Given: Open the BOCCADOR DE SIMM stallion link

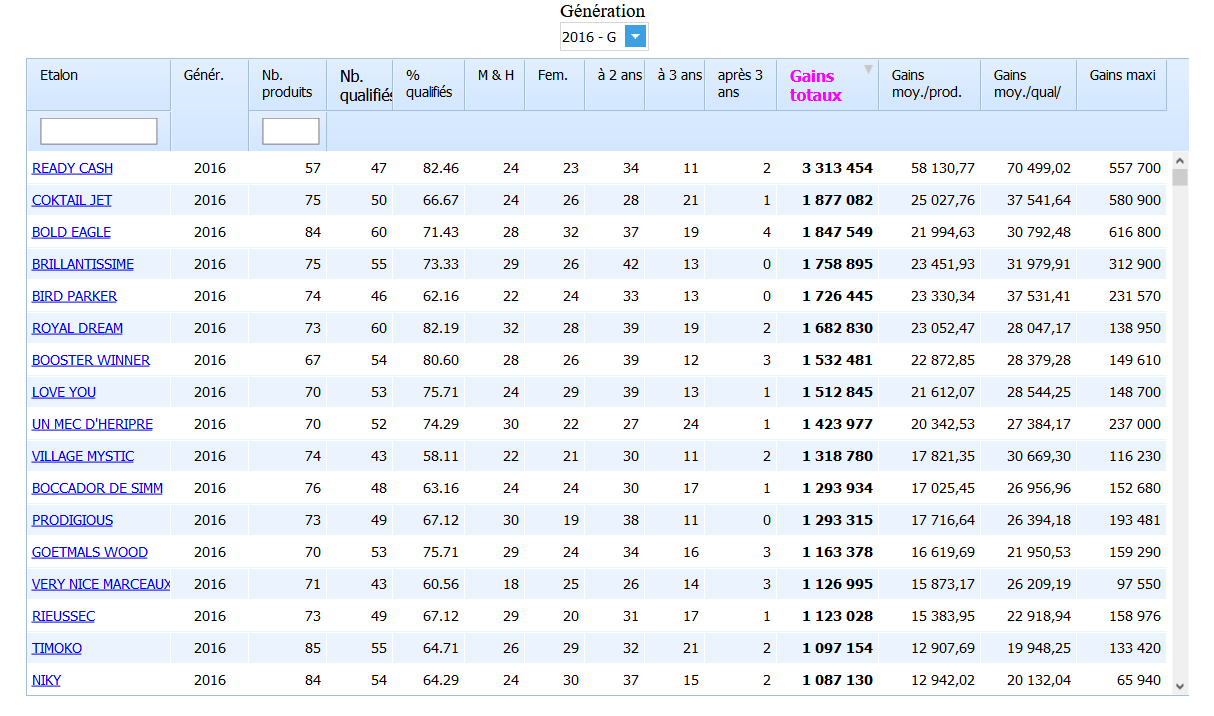Looking at the screenshot, I should click(x=97, y=488).
